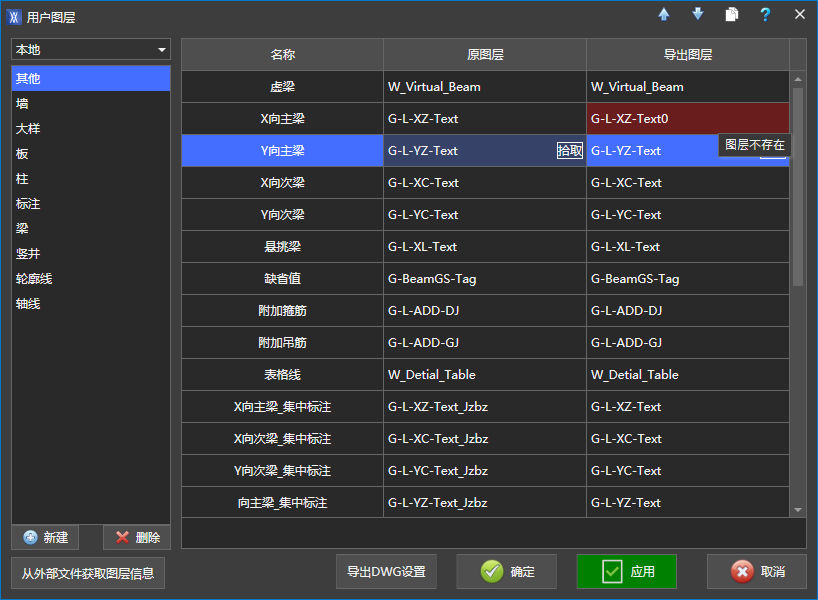Click the table scrollbar down arrow
The width and height of the screenshot is (818, 600).
click(798, 509)
